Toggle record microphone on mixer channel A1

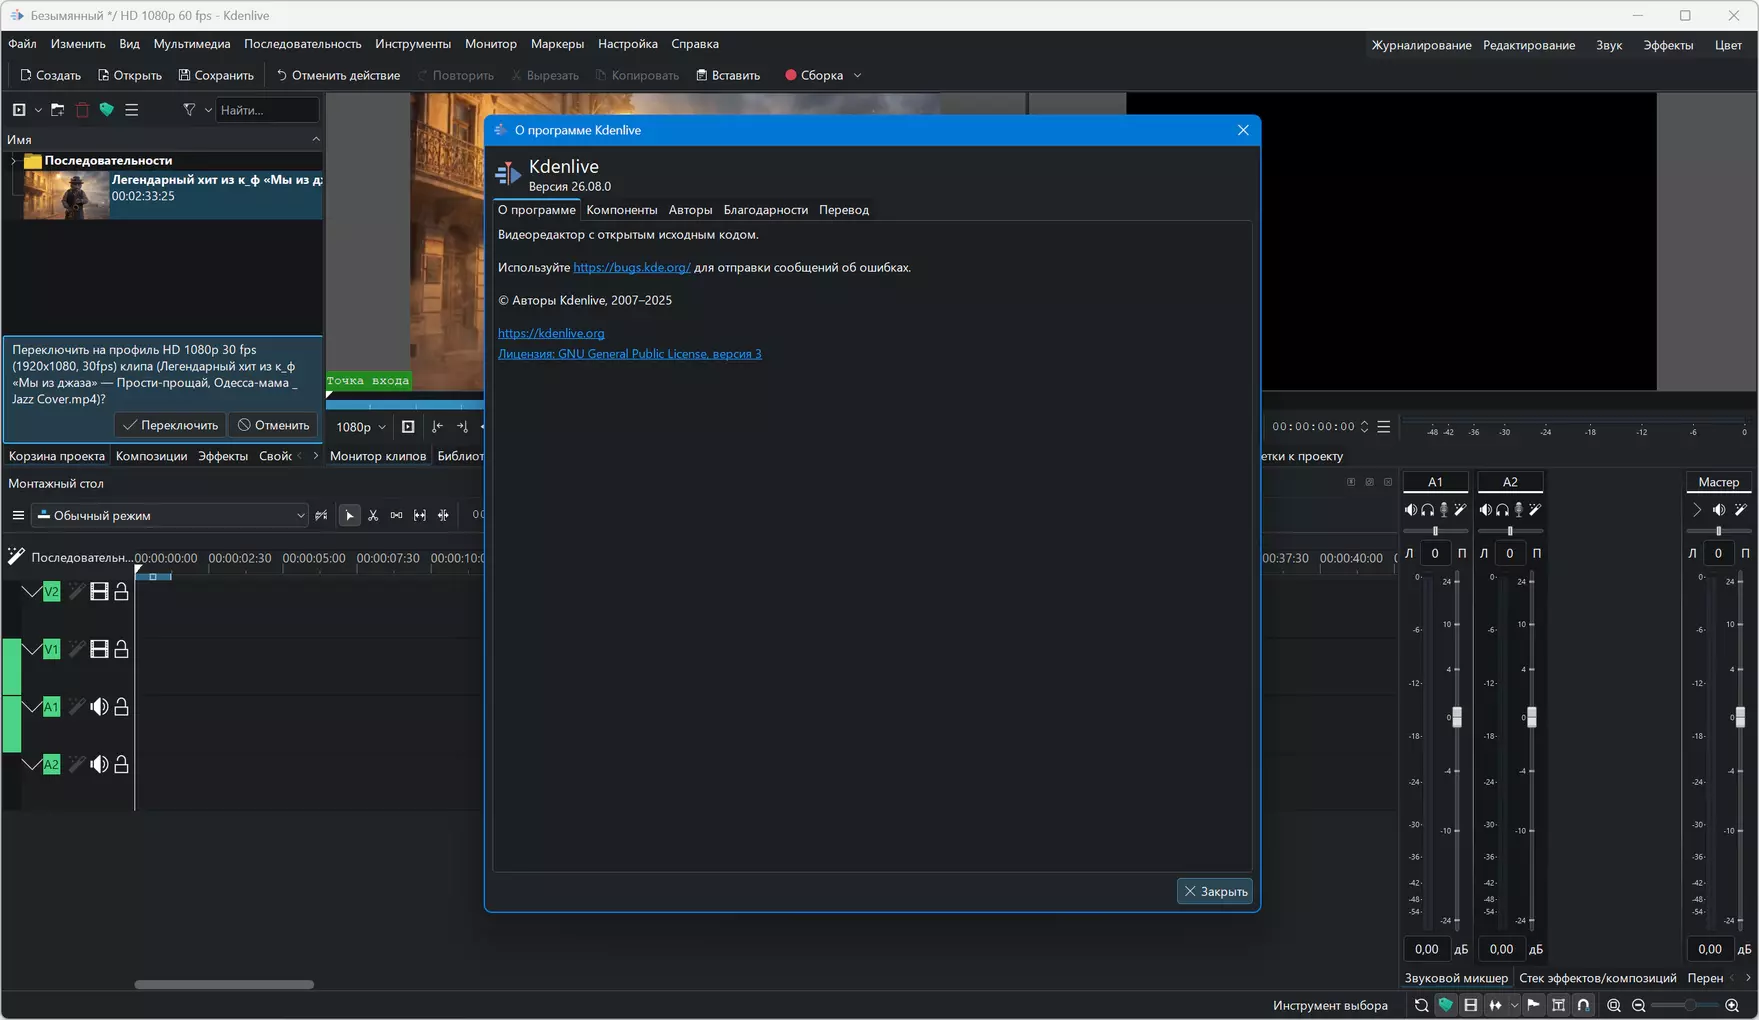click(1444, 510)
